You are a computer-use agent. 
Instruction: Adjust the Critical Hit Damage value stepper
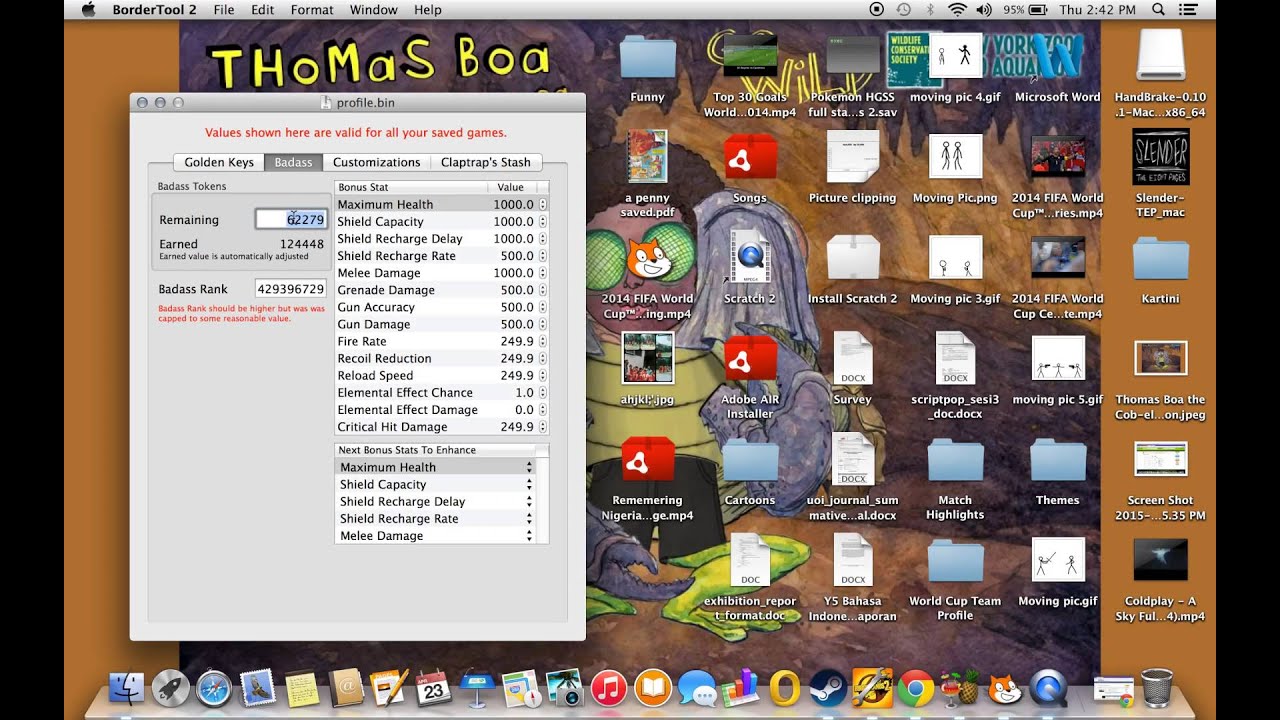tap(542, 427)
